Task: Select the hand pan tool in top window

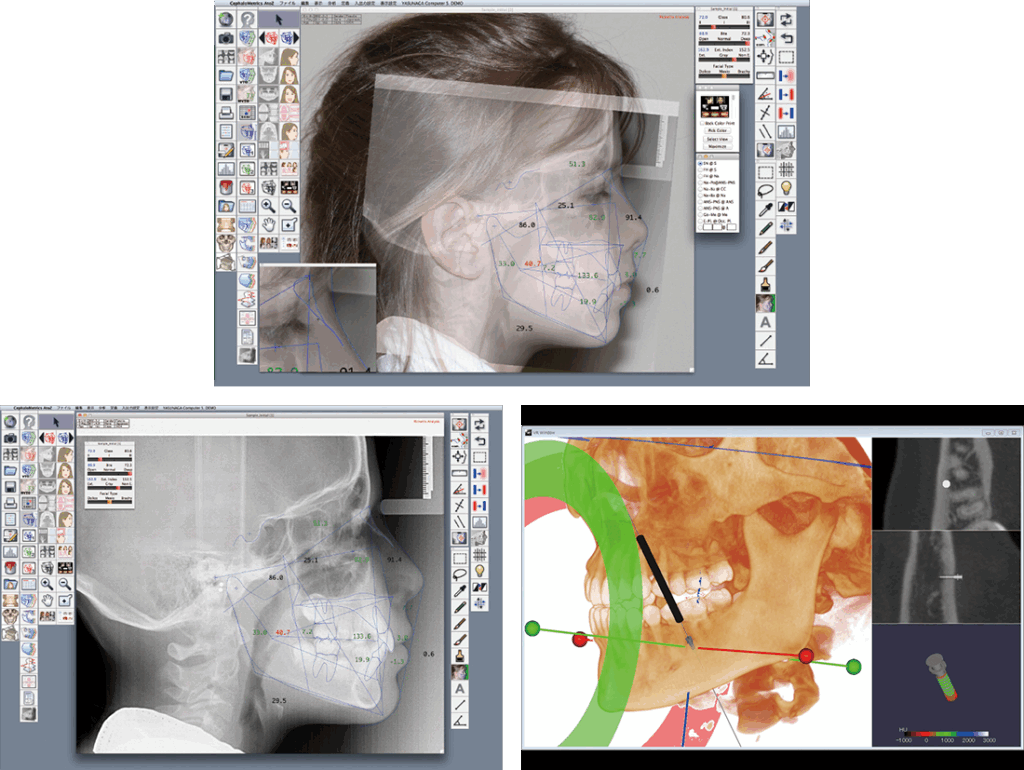Action: (269, 224)
